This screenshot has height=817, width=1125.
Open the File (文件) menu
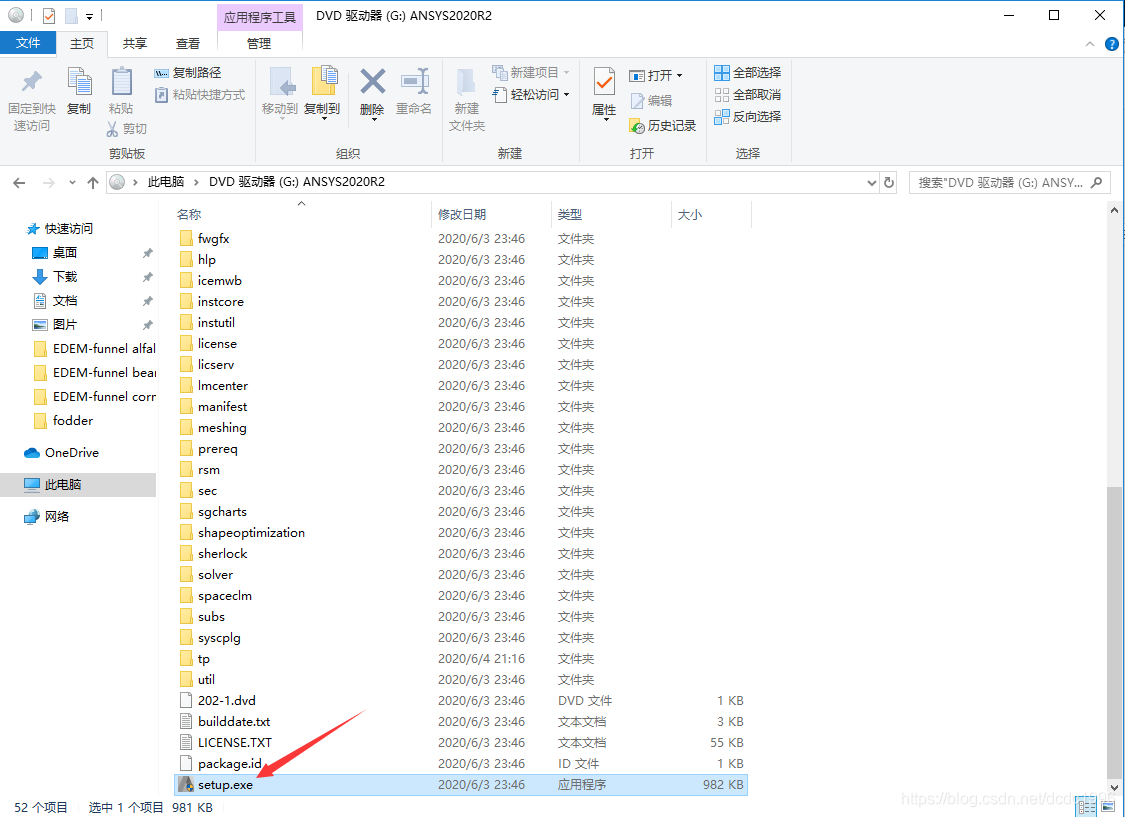coord(28,43)
